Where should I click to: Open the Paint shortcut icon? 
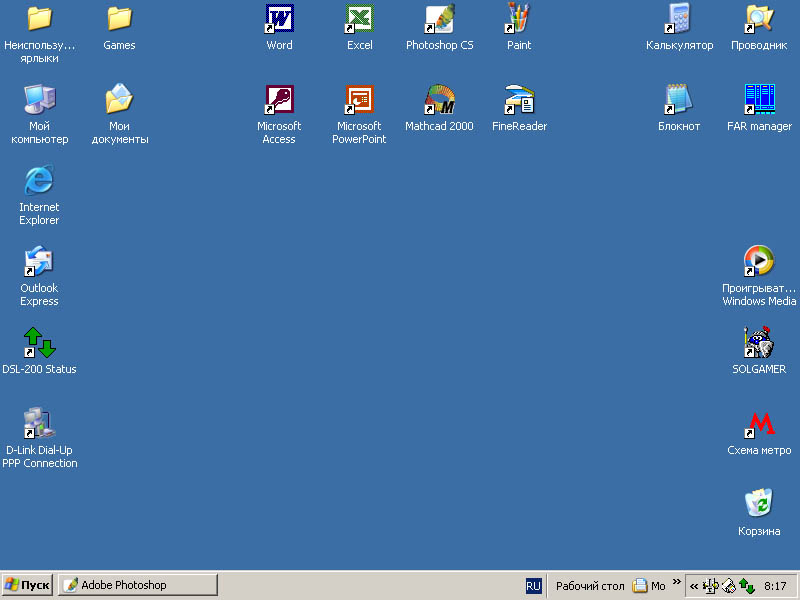[x=519, y=19]
